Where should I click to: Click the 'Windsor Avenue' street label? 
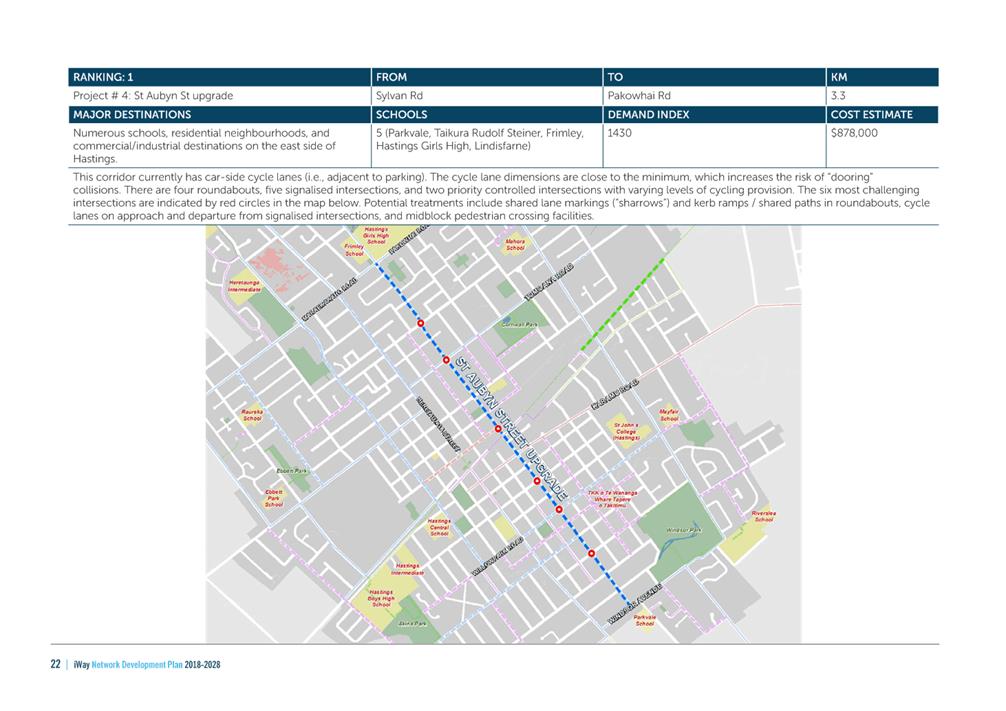point(635,604)
